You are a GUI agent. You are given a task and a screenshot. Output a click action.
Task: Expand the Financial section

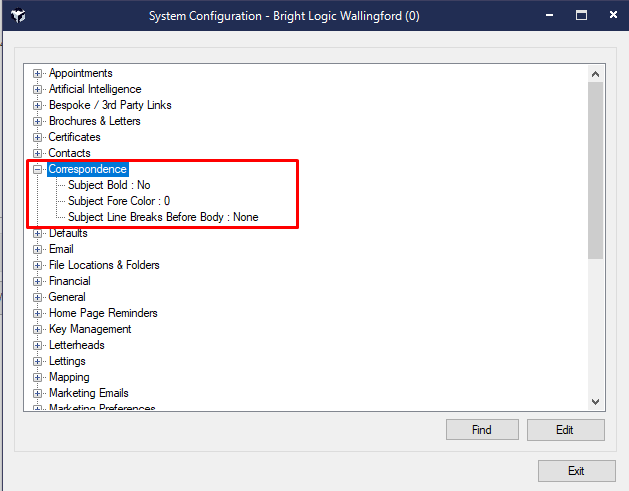tap(38, 281)
